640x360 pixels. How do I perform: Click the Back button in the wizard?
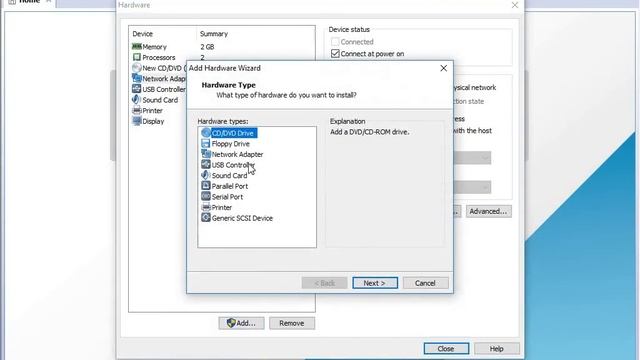[324, 283]
